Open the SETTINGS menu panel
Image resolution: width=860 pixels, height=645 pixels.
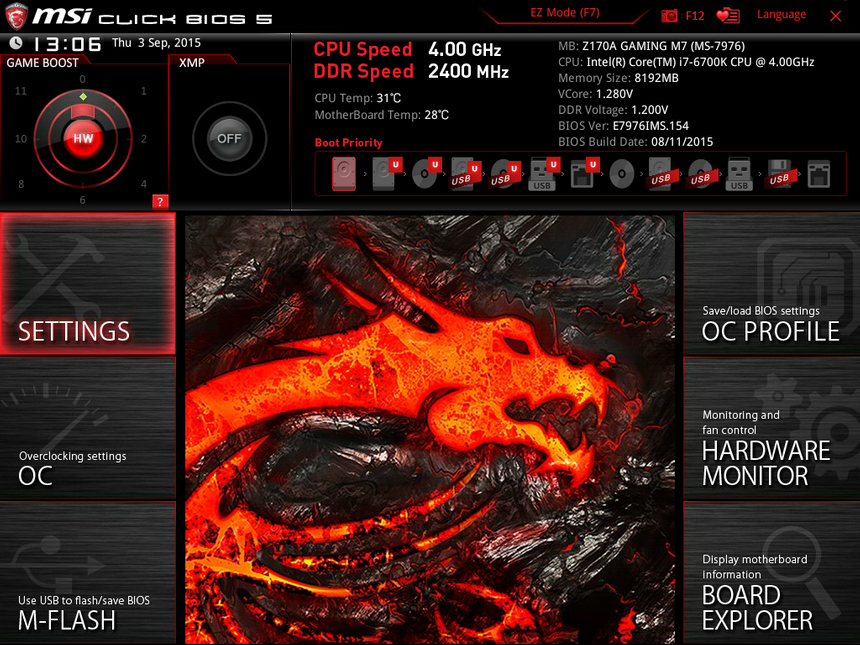[87, 285]
